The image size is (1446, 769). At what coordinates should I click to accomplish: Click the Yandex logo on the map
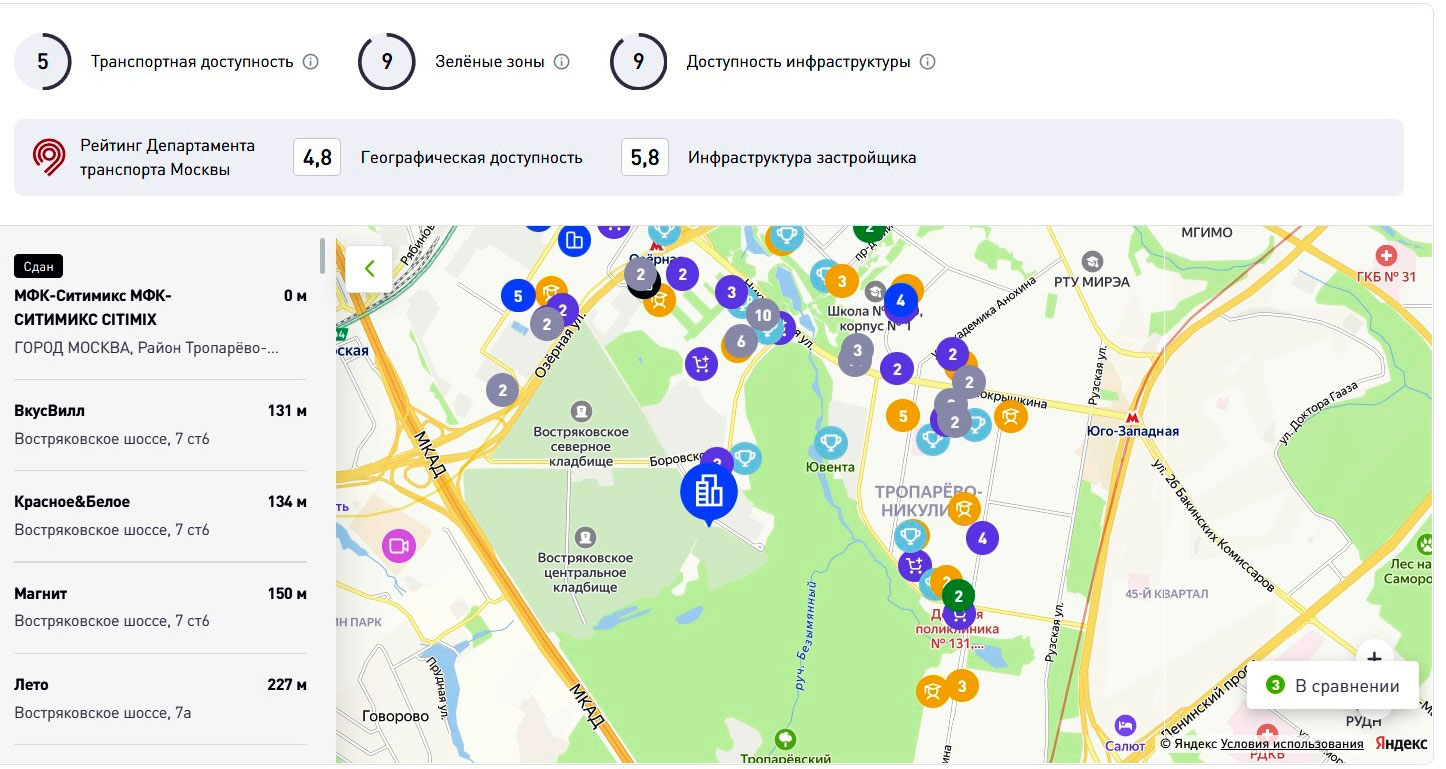(x=1401, y=743)
